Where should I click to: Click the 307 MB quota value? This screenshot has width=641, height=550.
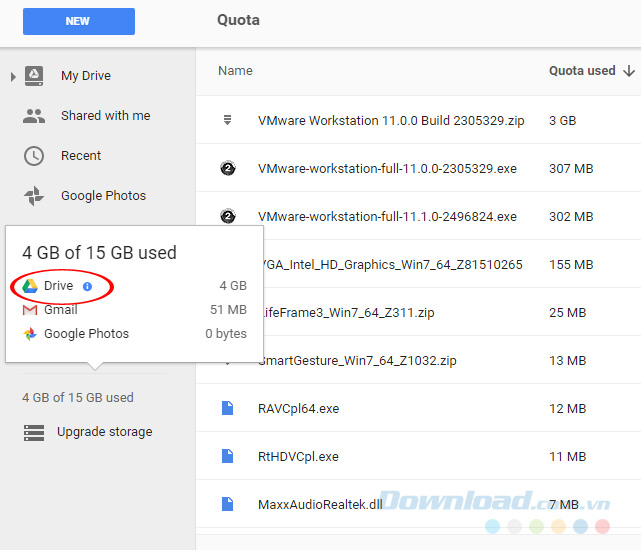571,168
